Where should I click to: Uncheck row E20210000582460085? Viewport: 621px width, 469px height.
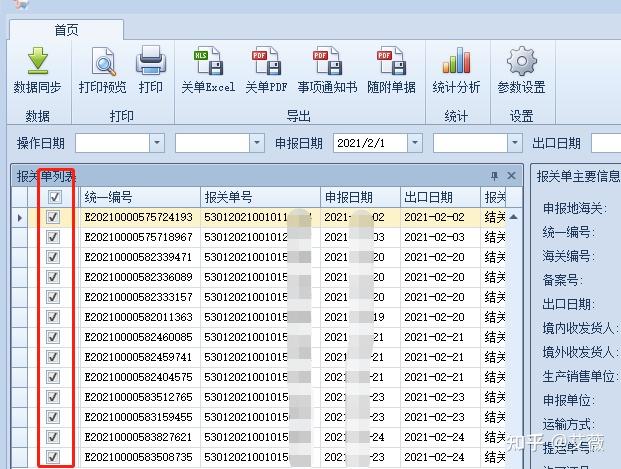pyautogui.click(x=53, y=337)
